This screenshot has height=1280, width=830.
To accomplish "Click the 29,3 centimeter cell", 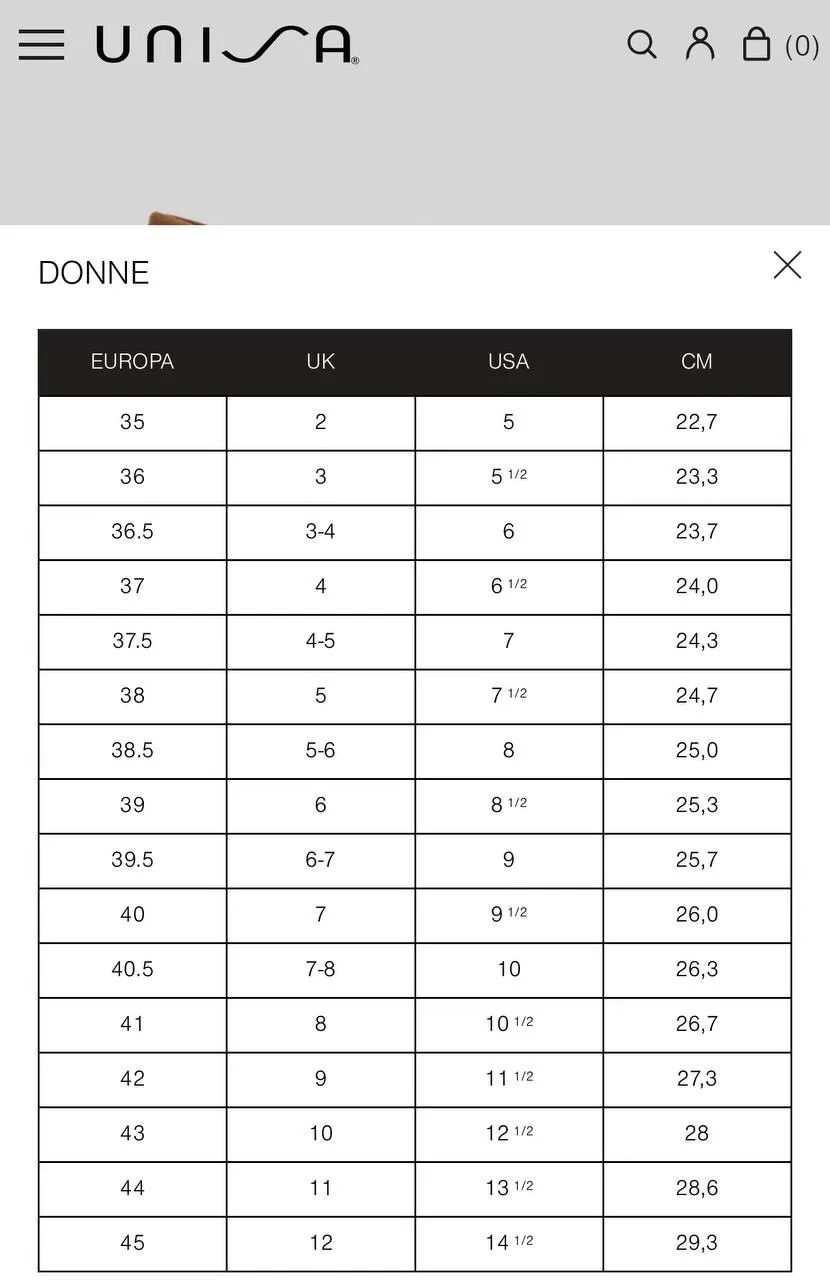I will coord(697,1243).
